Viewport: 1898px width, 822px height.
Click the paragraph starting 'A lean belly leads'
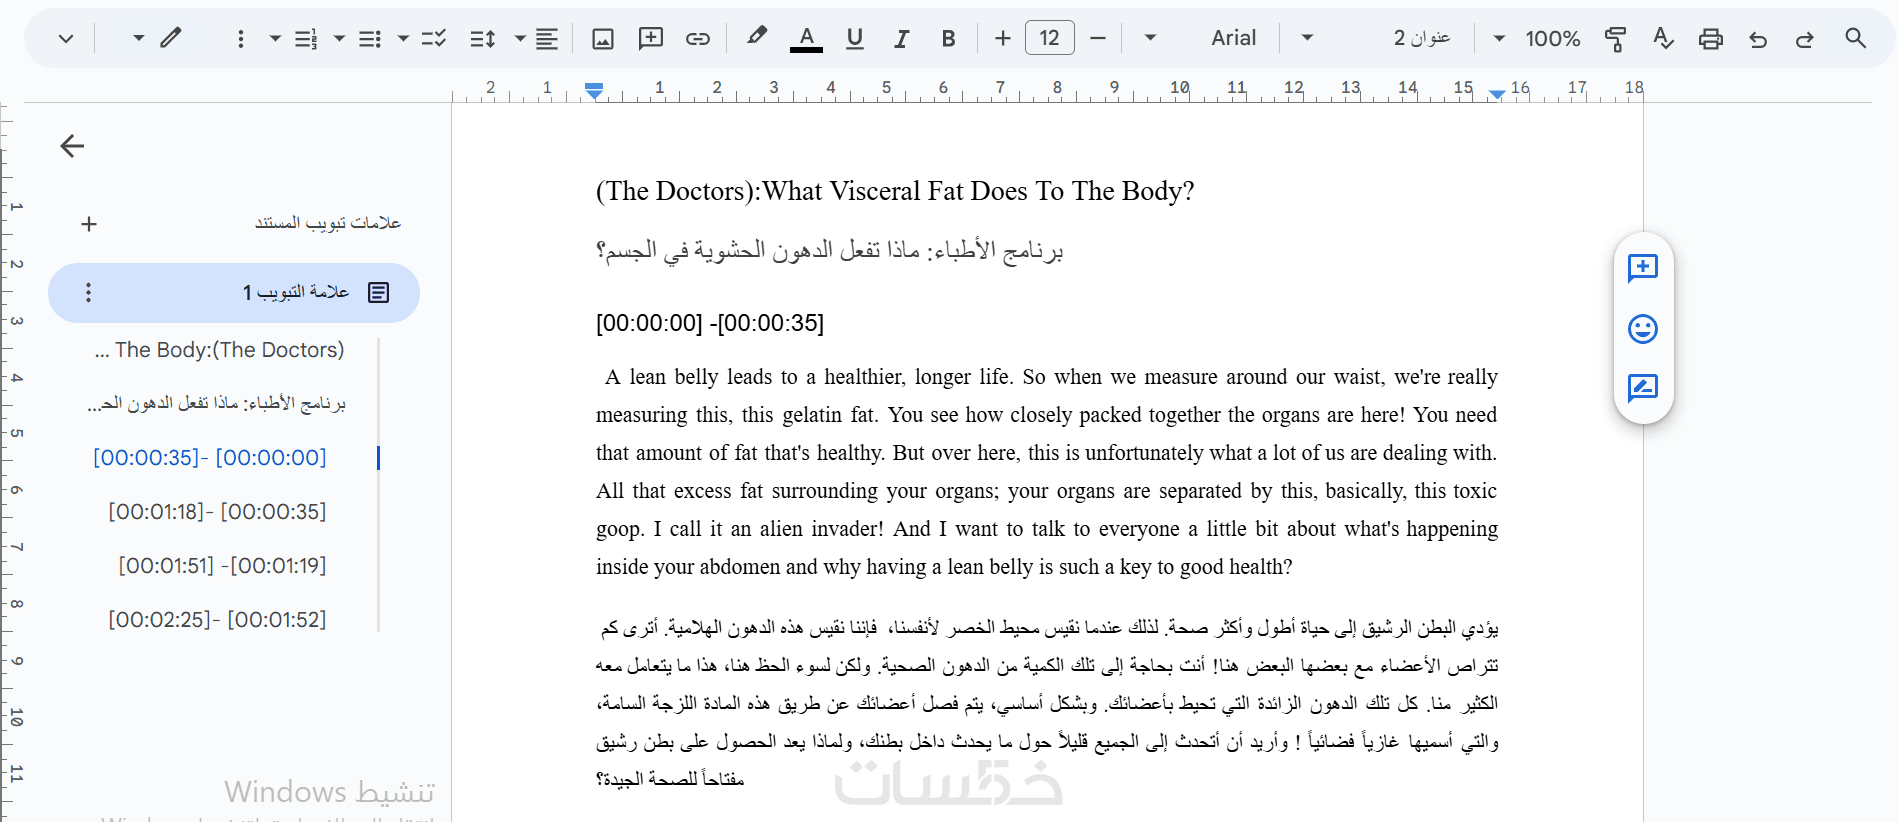pyautogui.click(x=1047, y=472)
